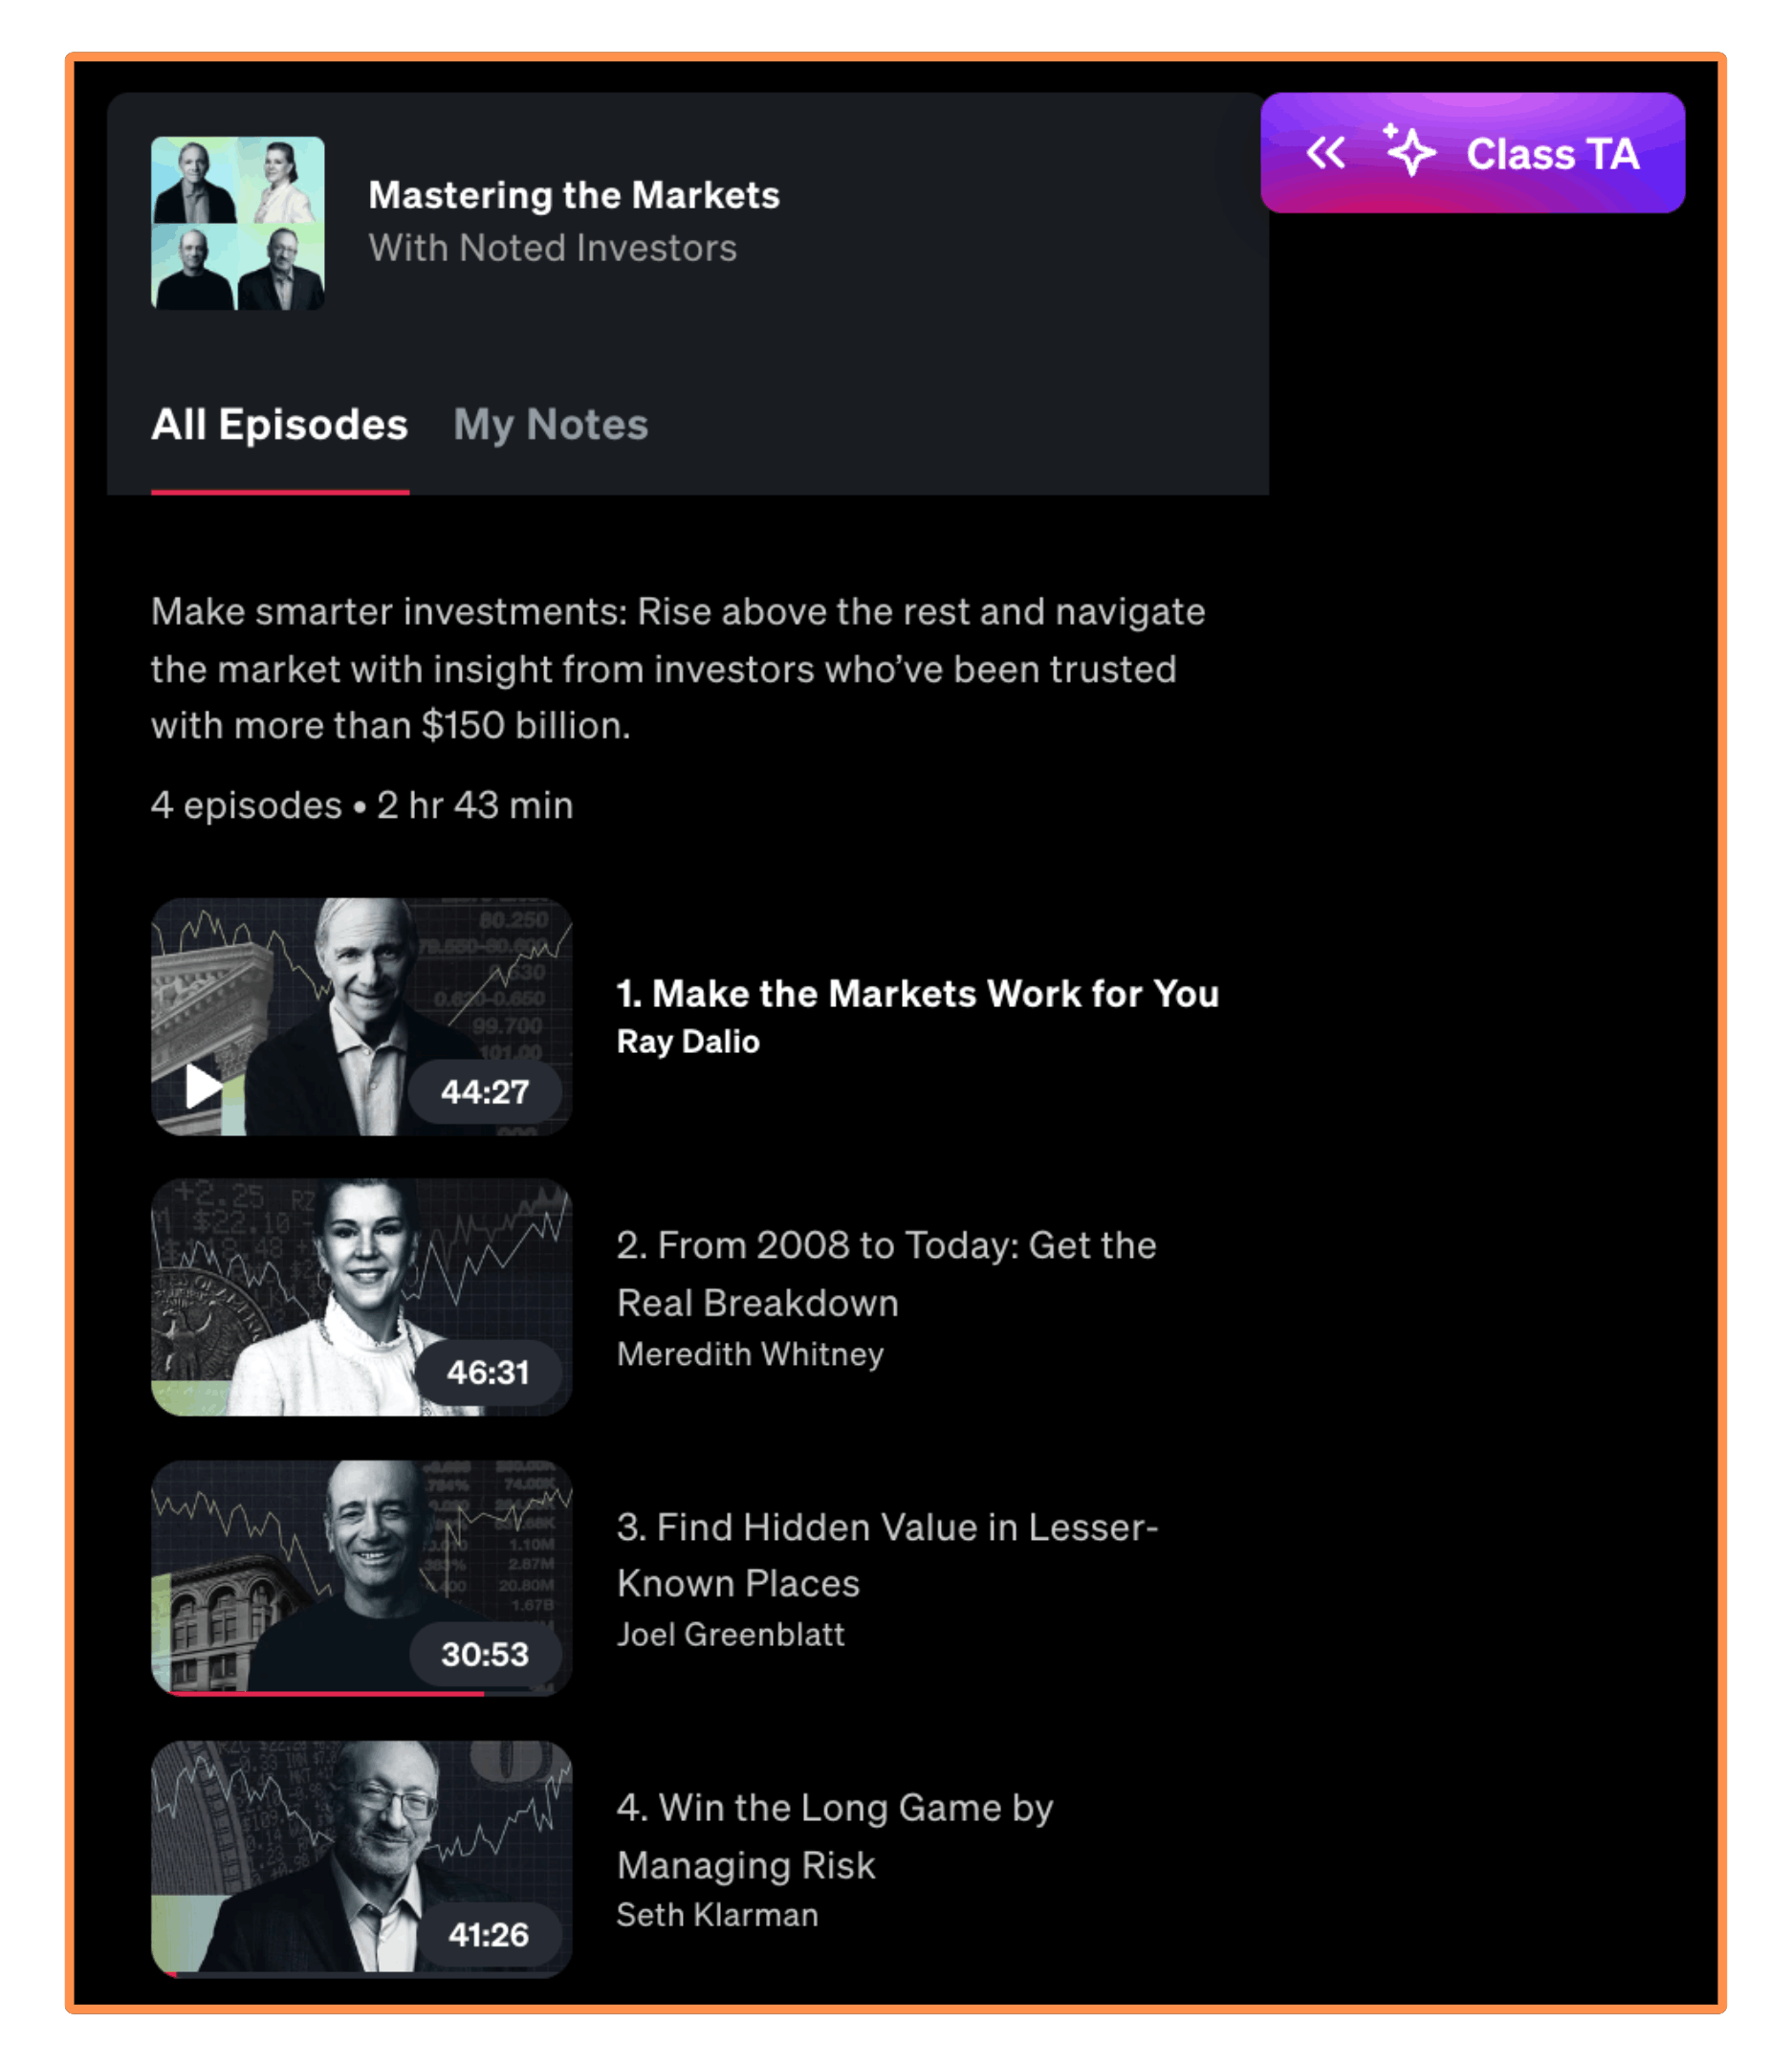Switch to the My Notes tab

pos(550,425)
